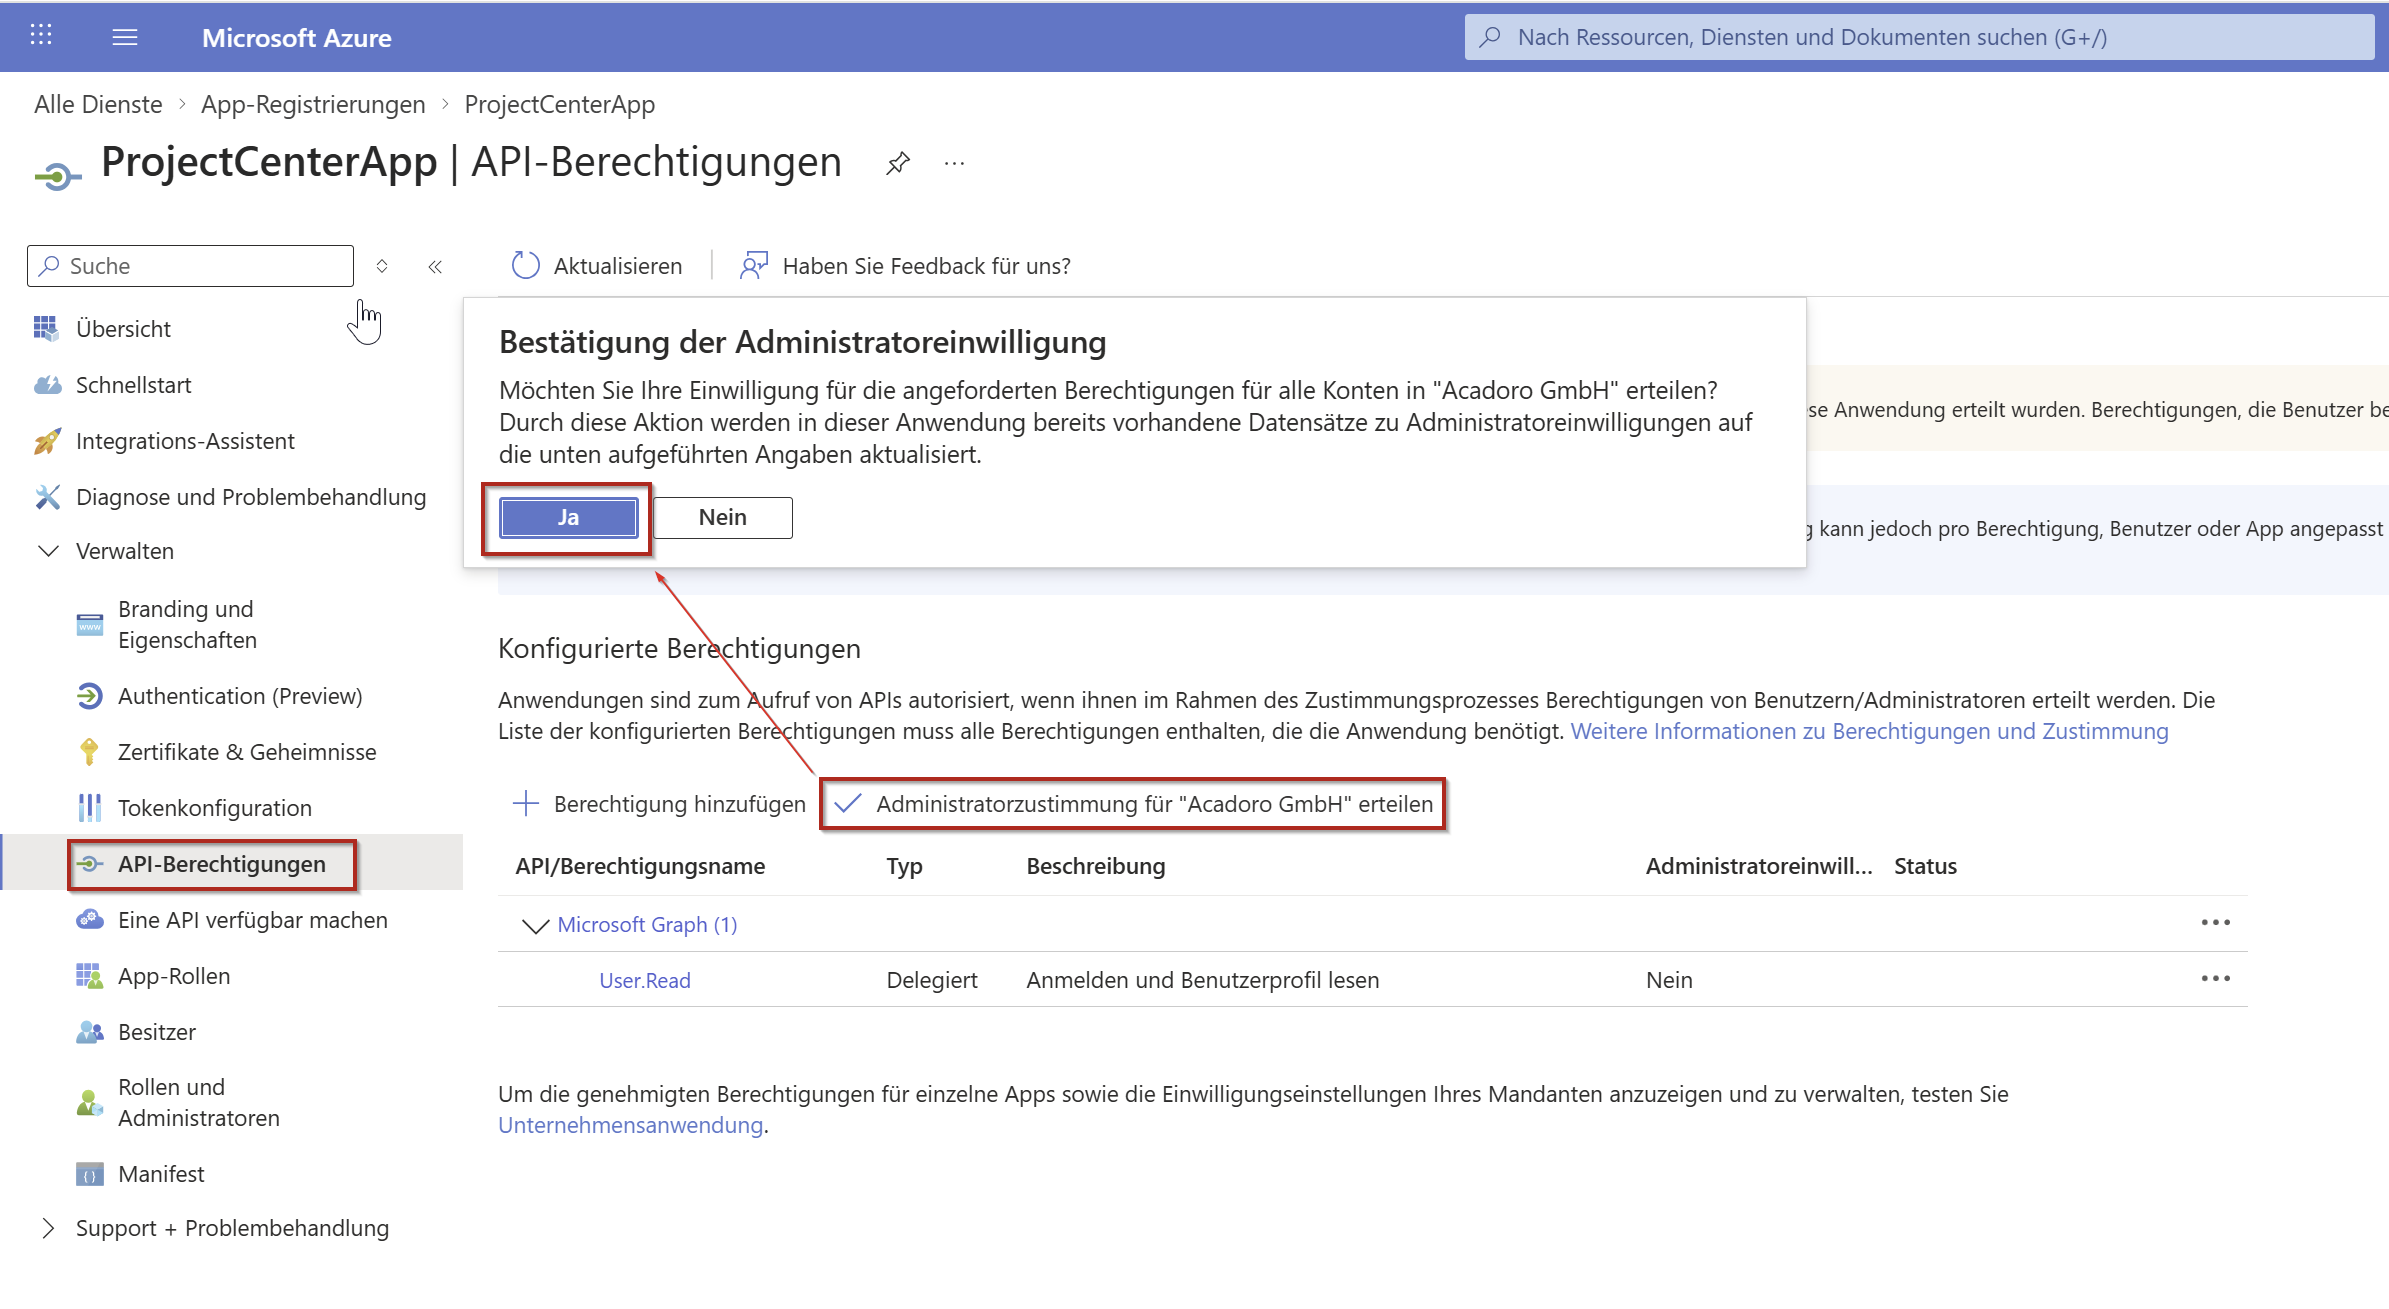Viewport: 2389px width, 1309px height.
Task: Open ProjectCenterApp breadcrumb link
Action: point(560,104)
